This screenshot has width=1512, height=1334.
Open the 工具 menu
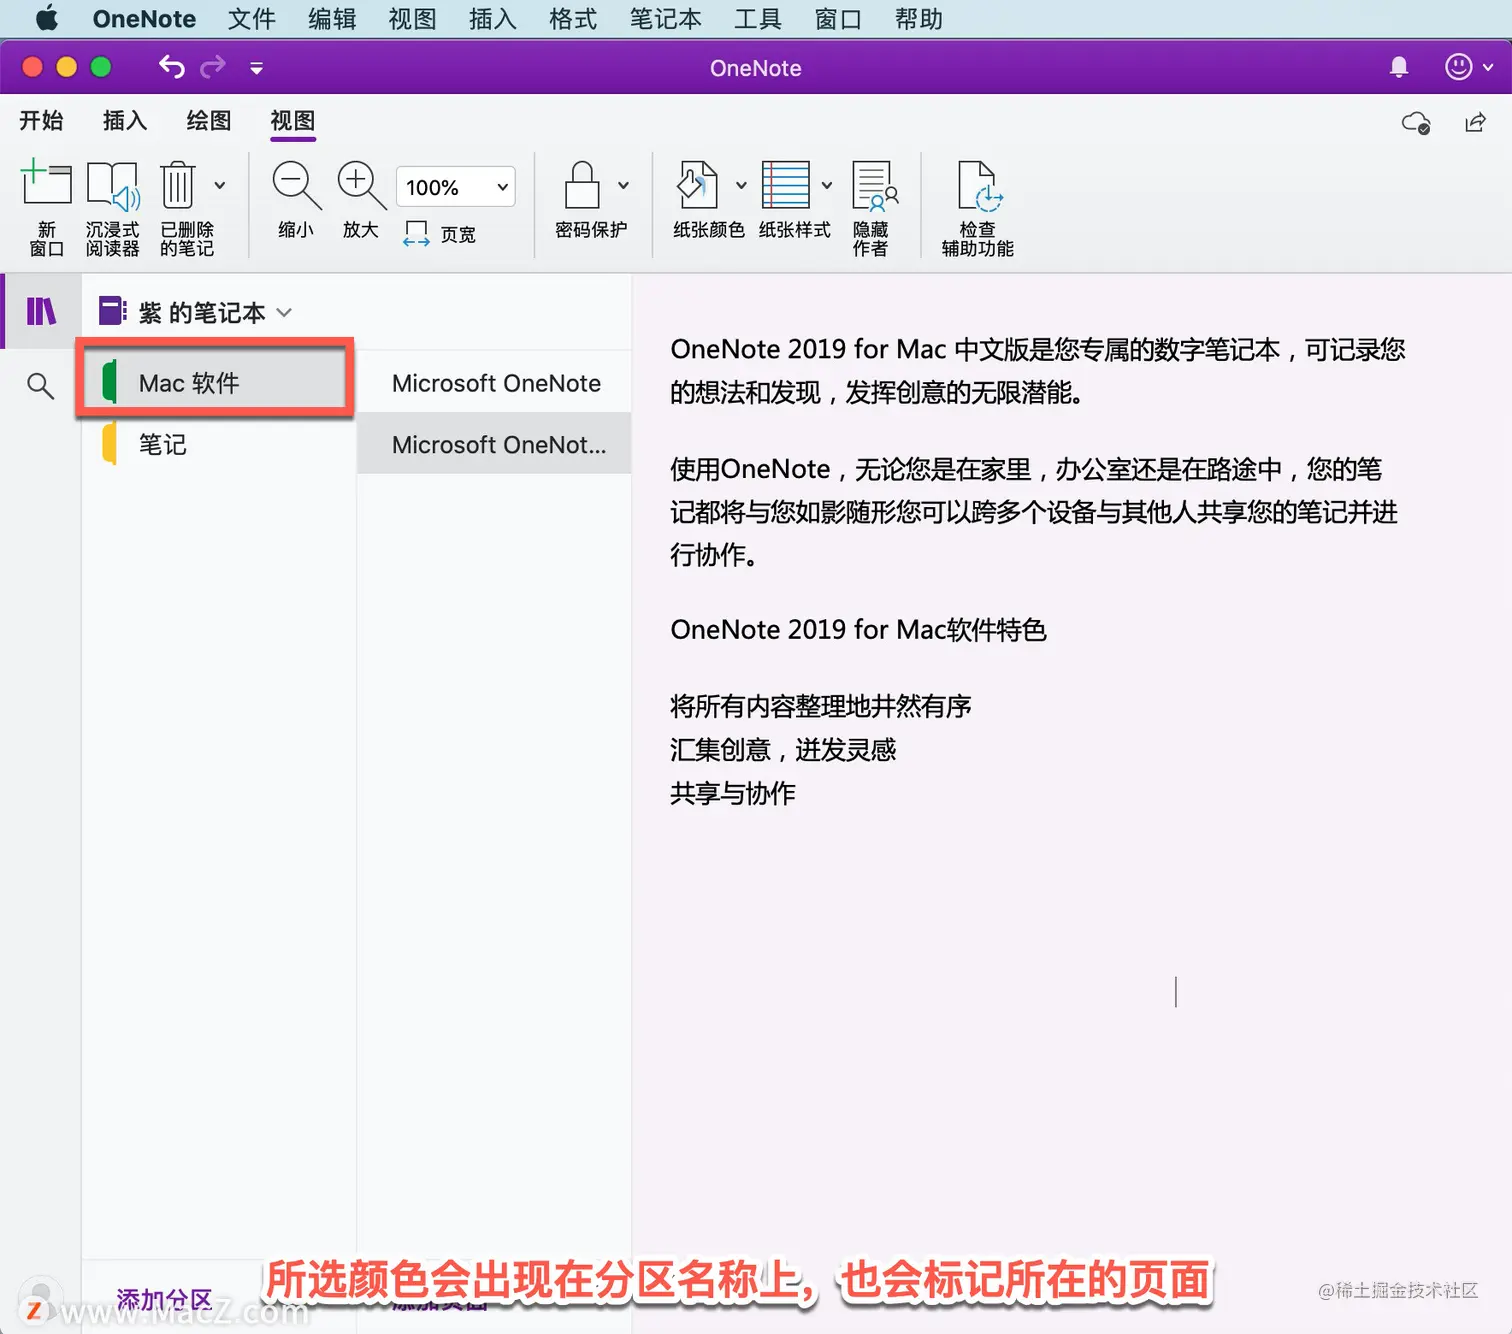(757, 19)
